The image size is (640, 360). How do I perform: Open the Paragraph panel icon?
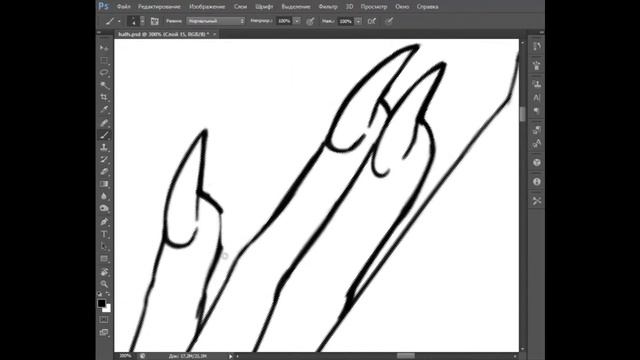(537, 111)
